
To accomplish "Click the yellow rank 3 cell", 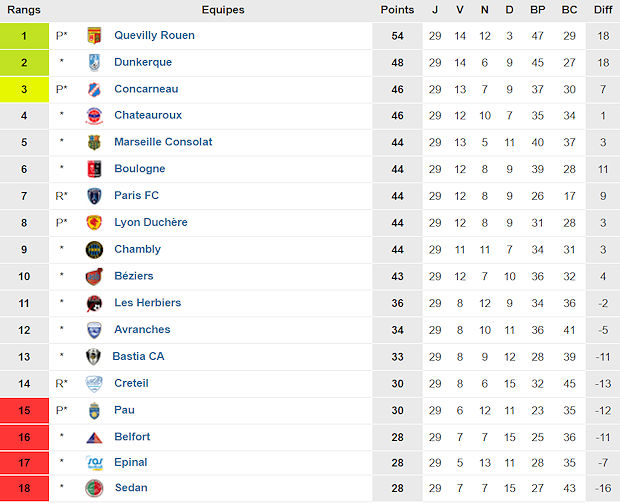I will coord(24,89).
